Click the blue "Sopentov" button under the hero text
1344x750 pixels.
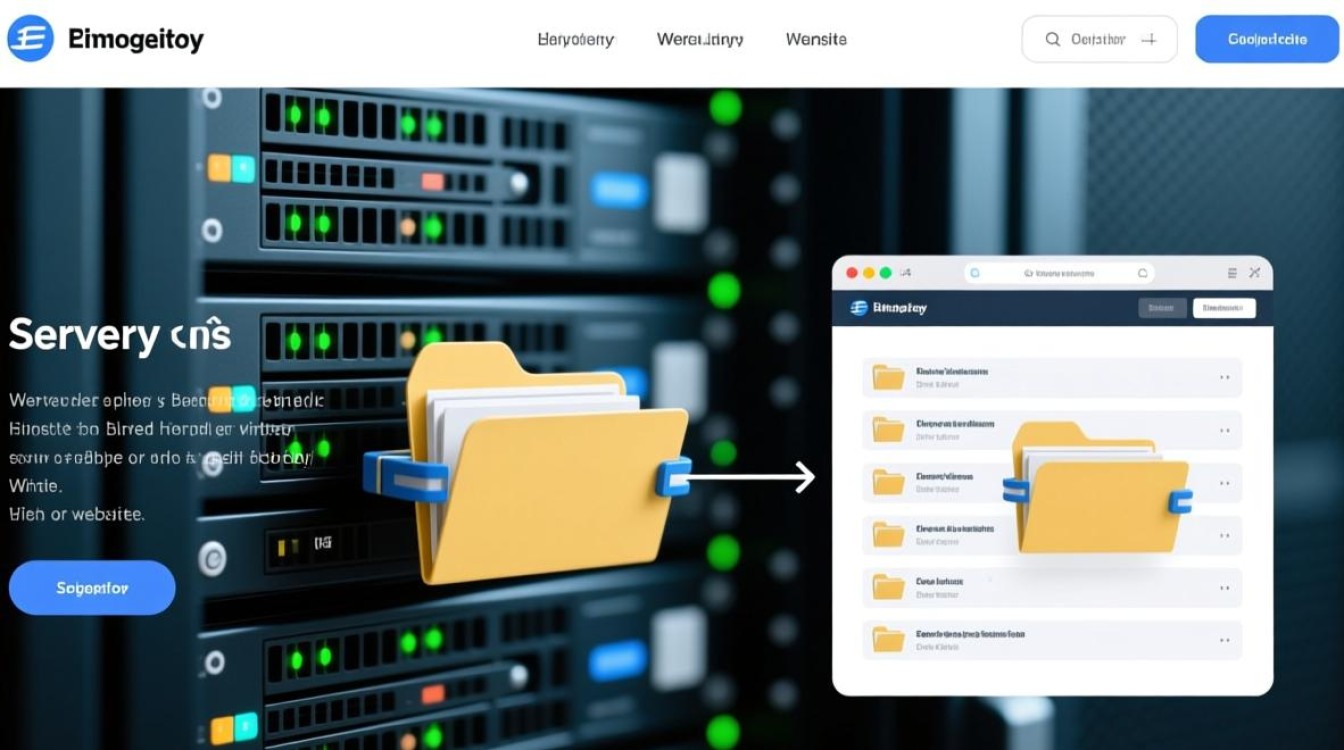click(92, 588)
